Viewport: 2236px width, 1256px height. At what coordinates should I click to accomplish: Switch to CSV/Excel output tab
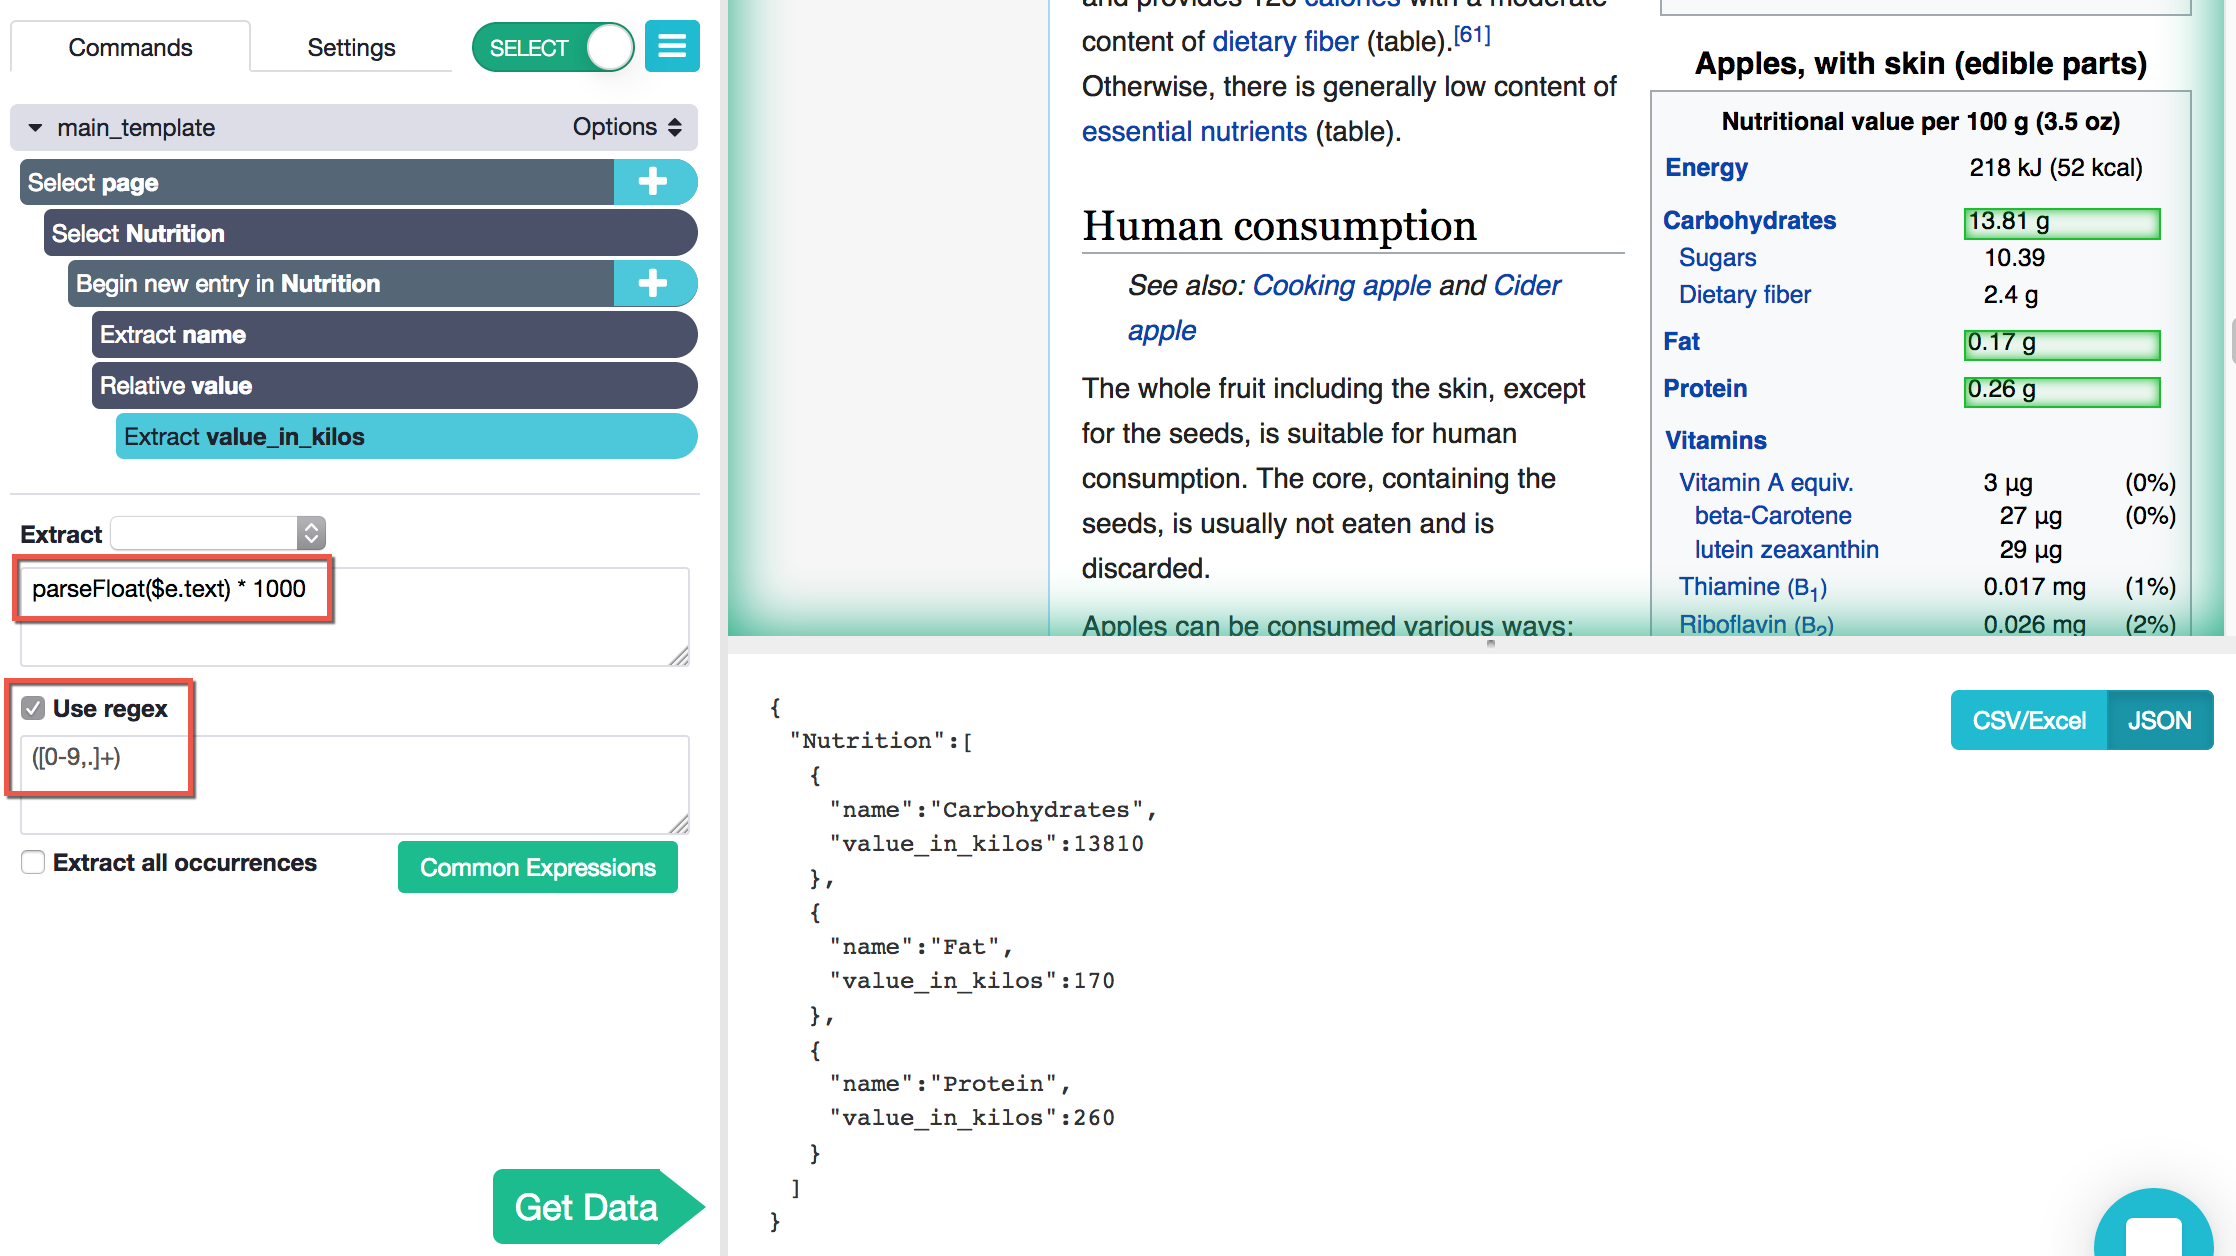pyautogui.click(x=2028, y=720)
